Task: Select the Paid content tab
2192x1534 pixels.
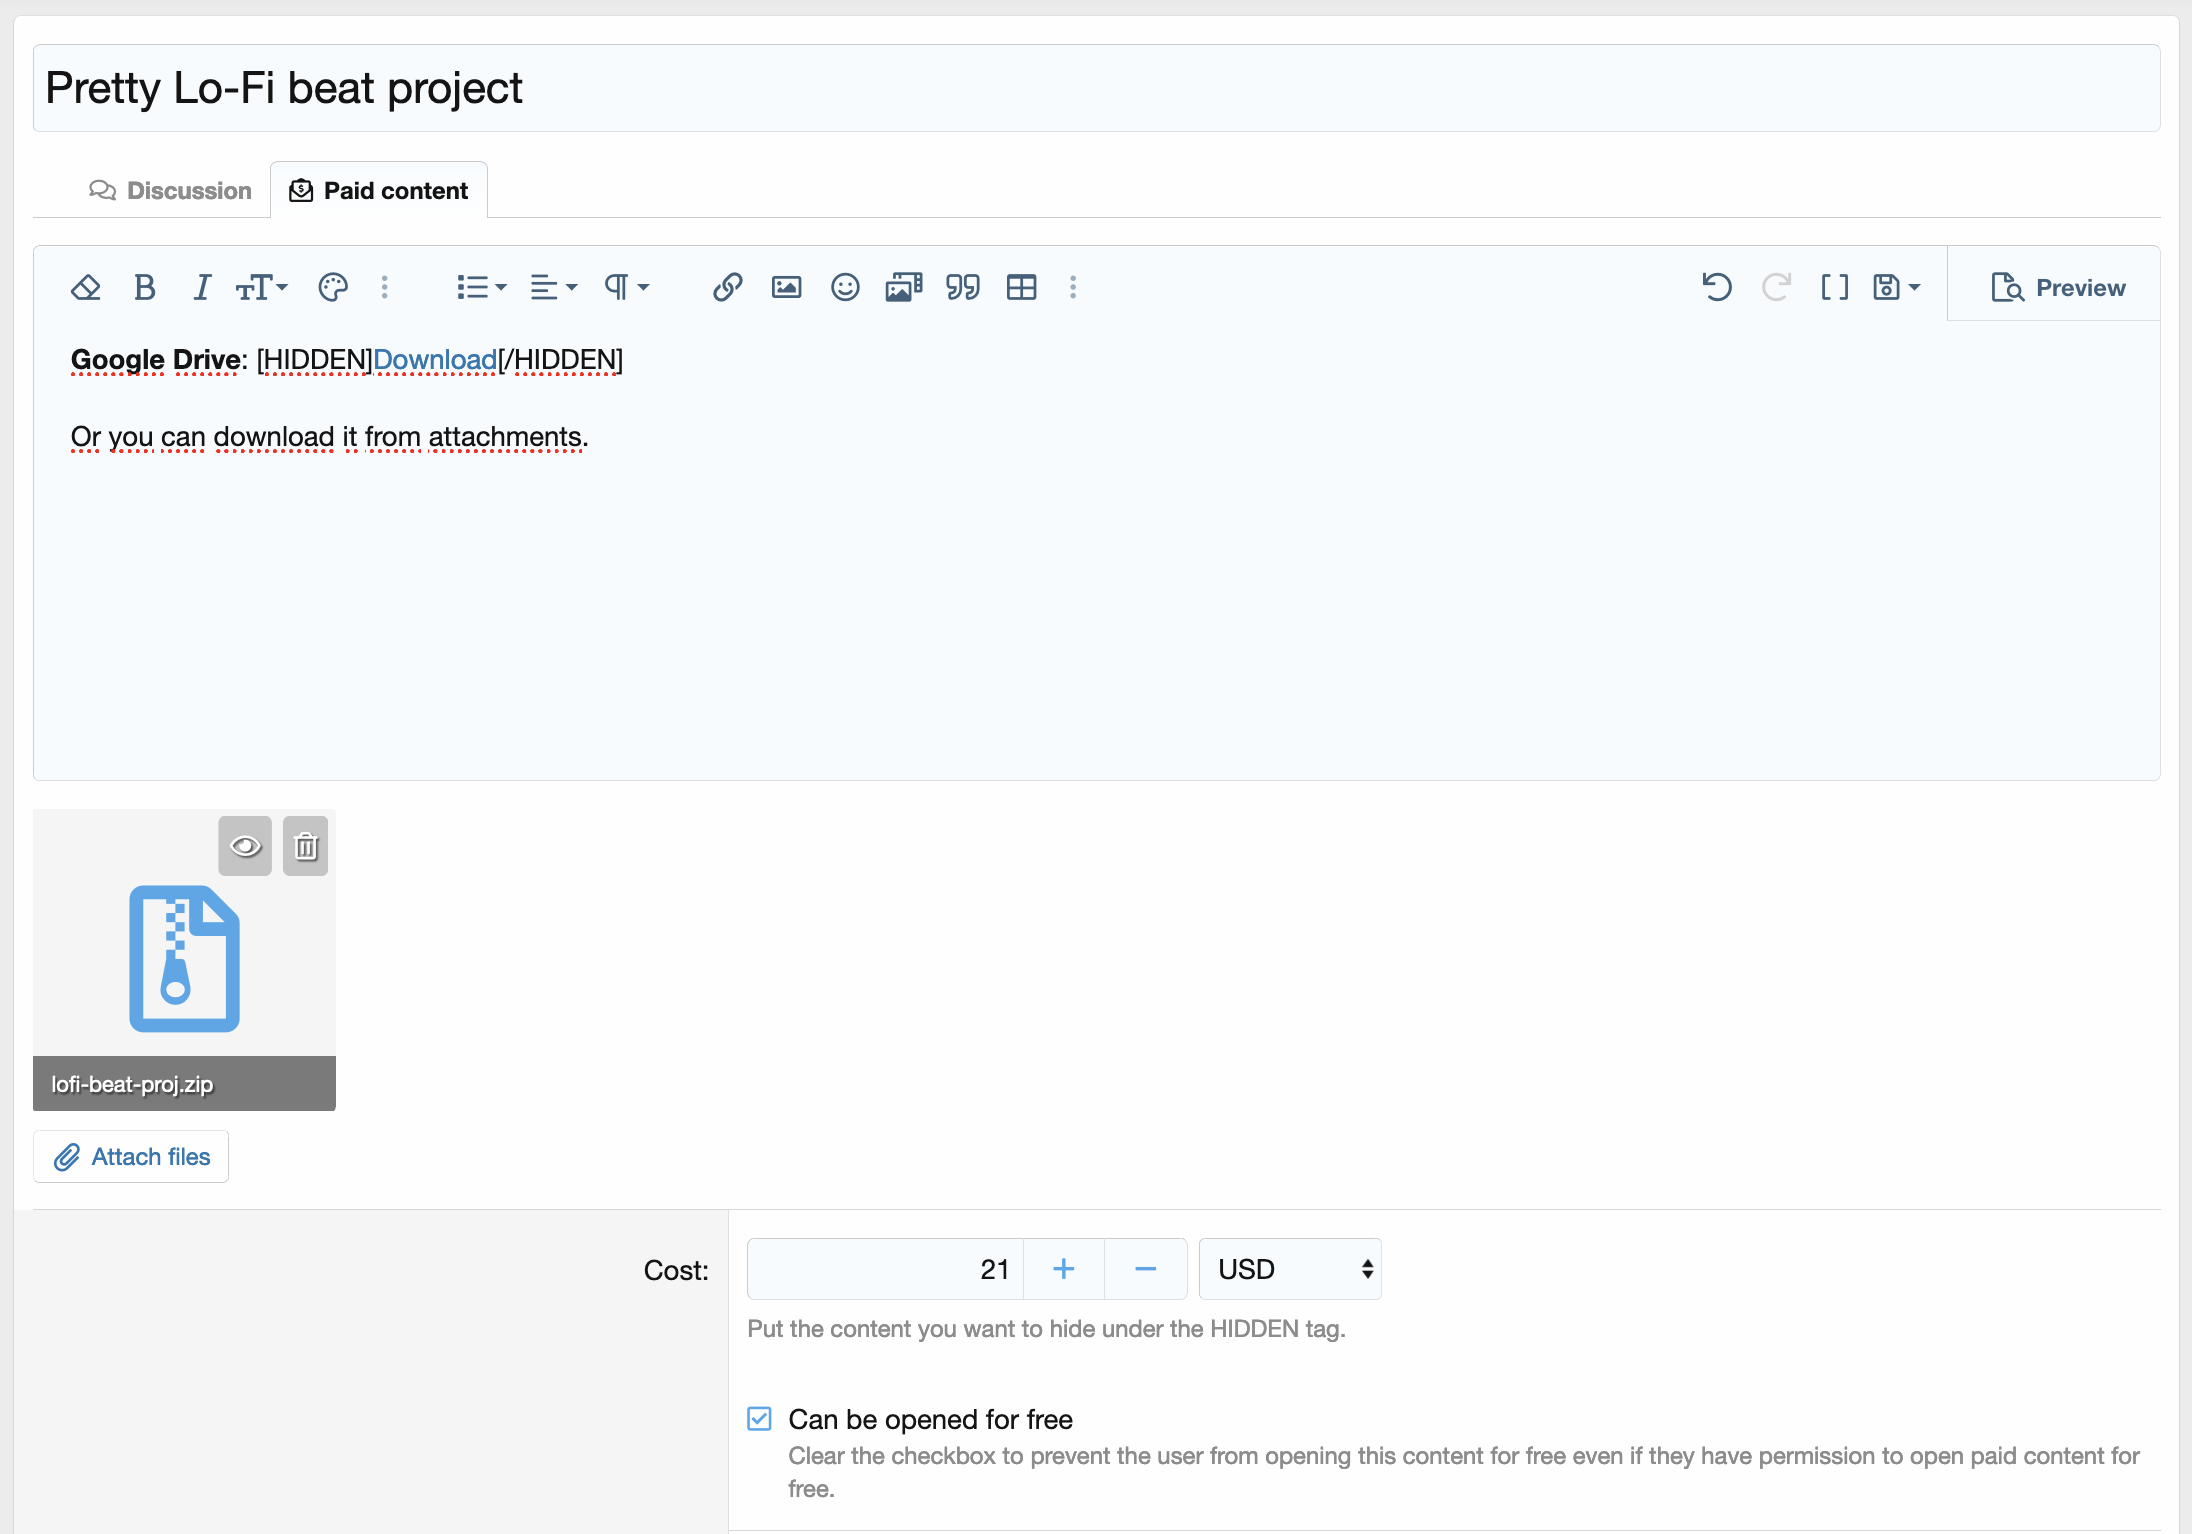Action: (x=379, y=190)
